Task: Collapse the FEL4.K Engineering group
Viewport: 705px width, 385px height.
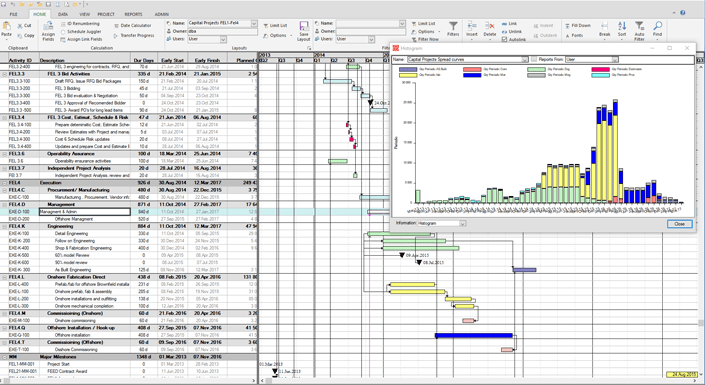Action: 4,226
